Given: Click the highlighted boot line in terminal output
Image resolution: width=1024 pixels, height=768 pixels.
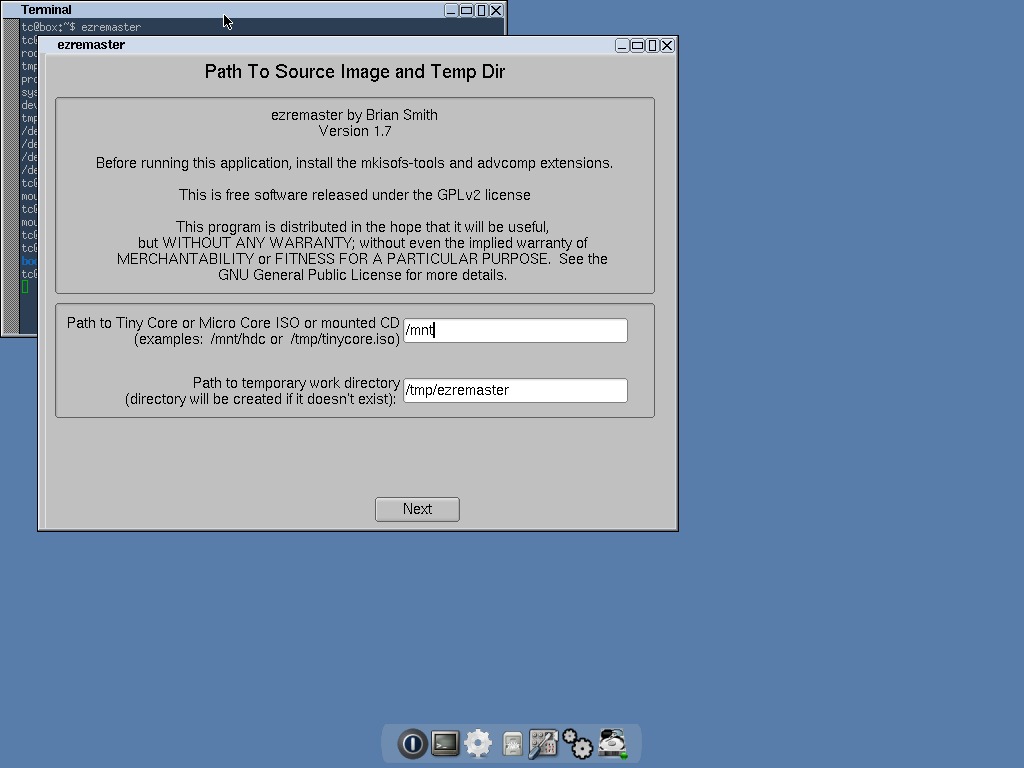Looking at the screenshot, I should tap(30, 261).
